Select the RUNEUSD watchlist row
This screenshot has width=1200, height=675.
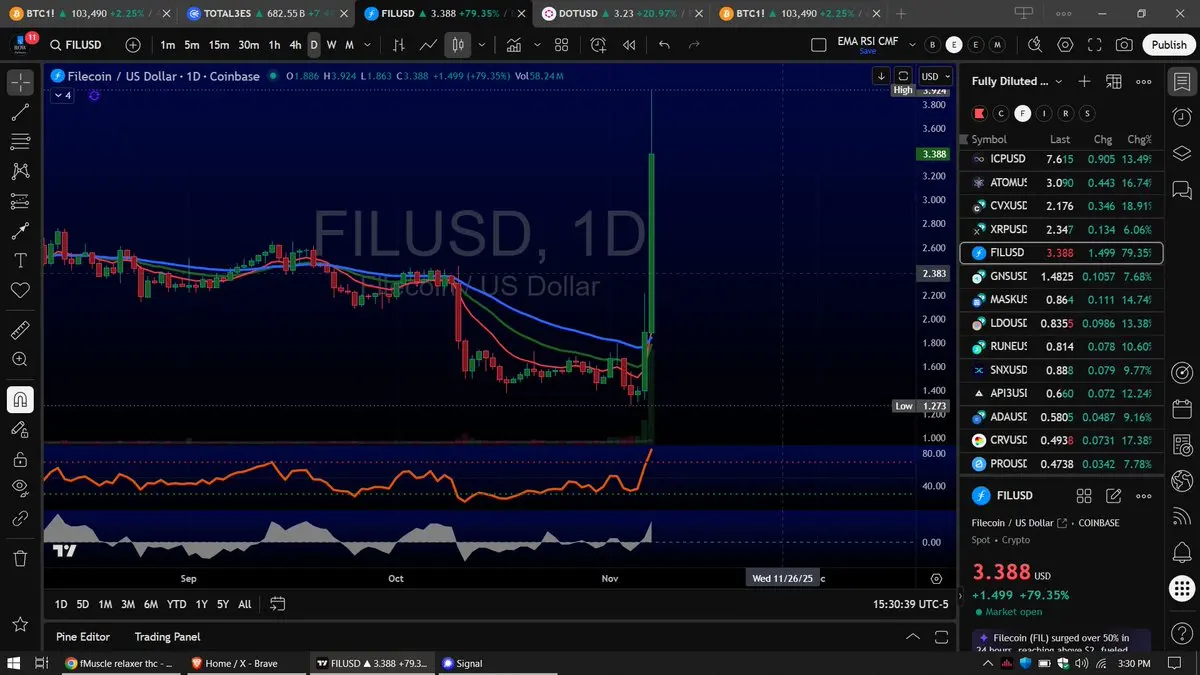point(1061,347)
